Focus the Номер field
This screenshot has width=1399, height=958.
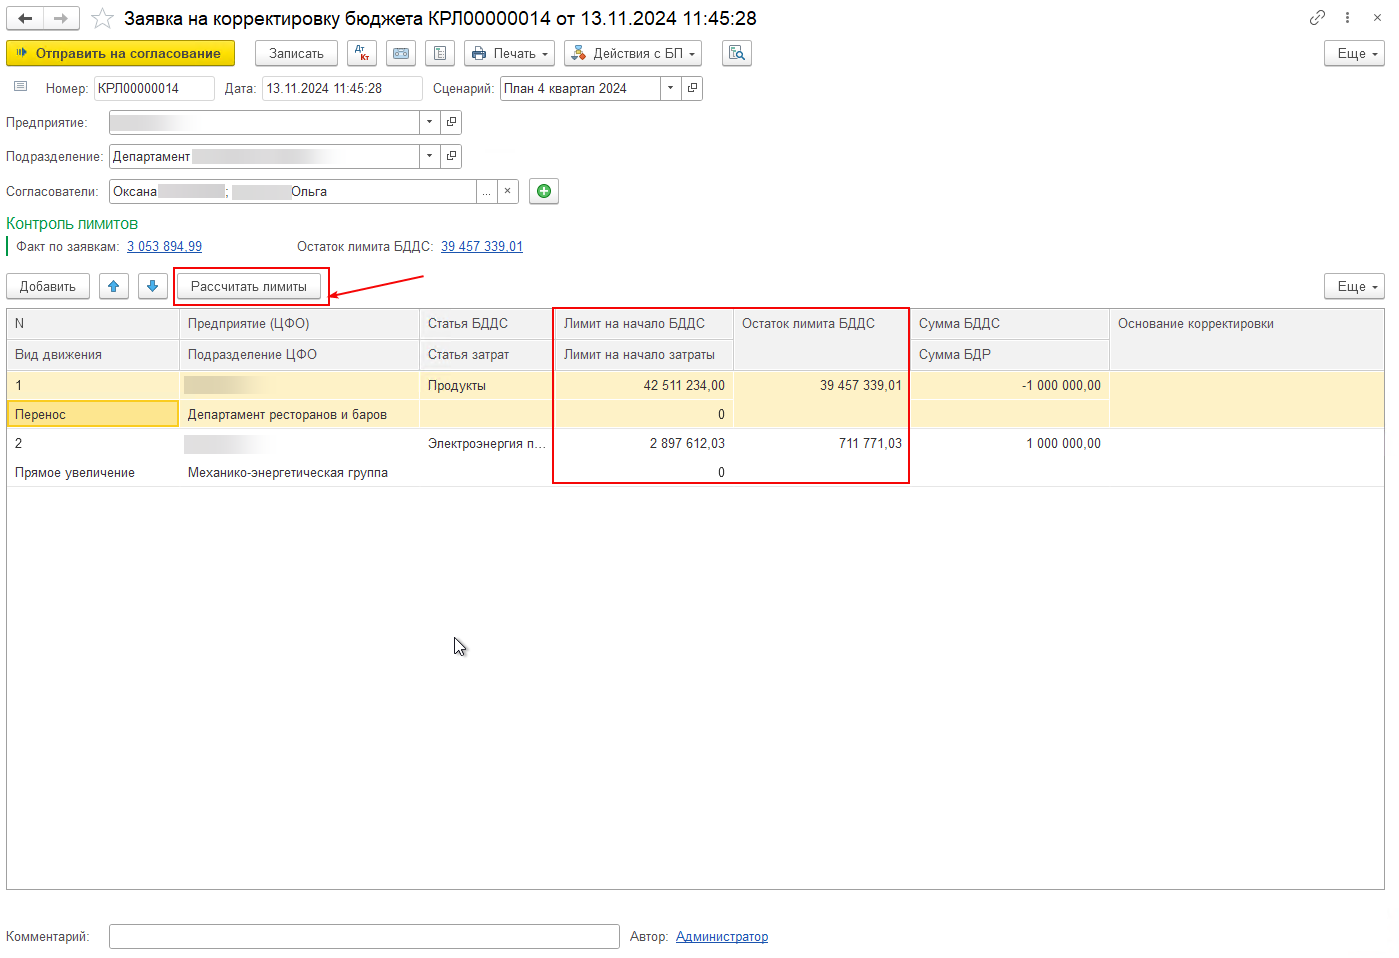154,88
